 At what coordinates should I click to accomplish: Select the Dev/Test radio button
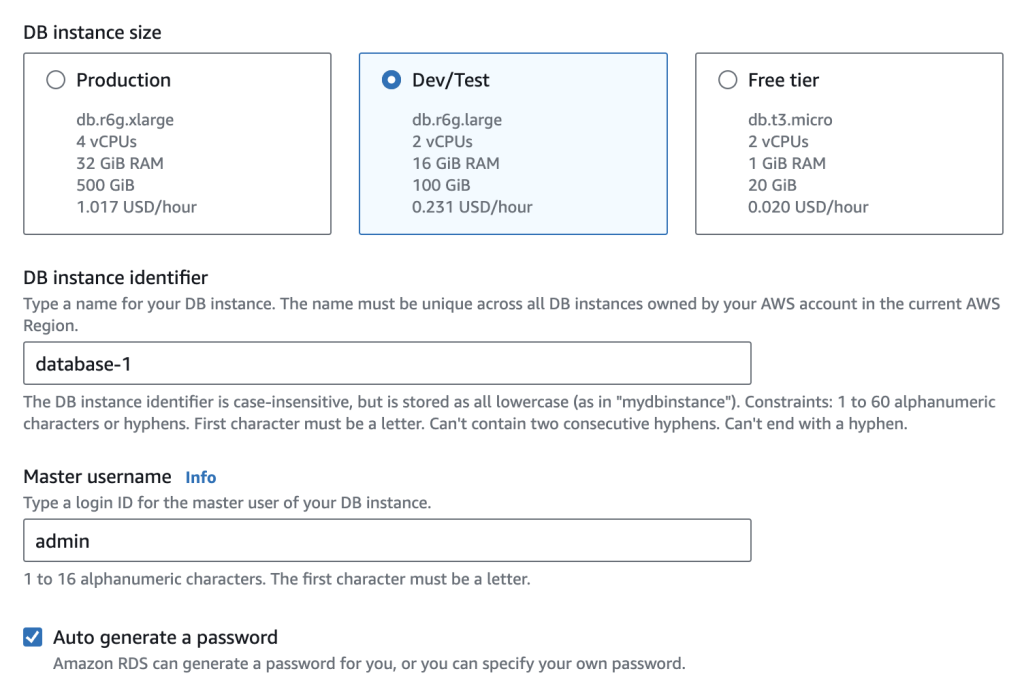coord(393,80)
